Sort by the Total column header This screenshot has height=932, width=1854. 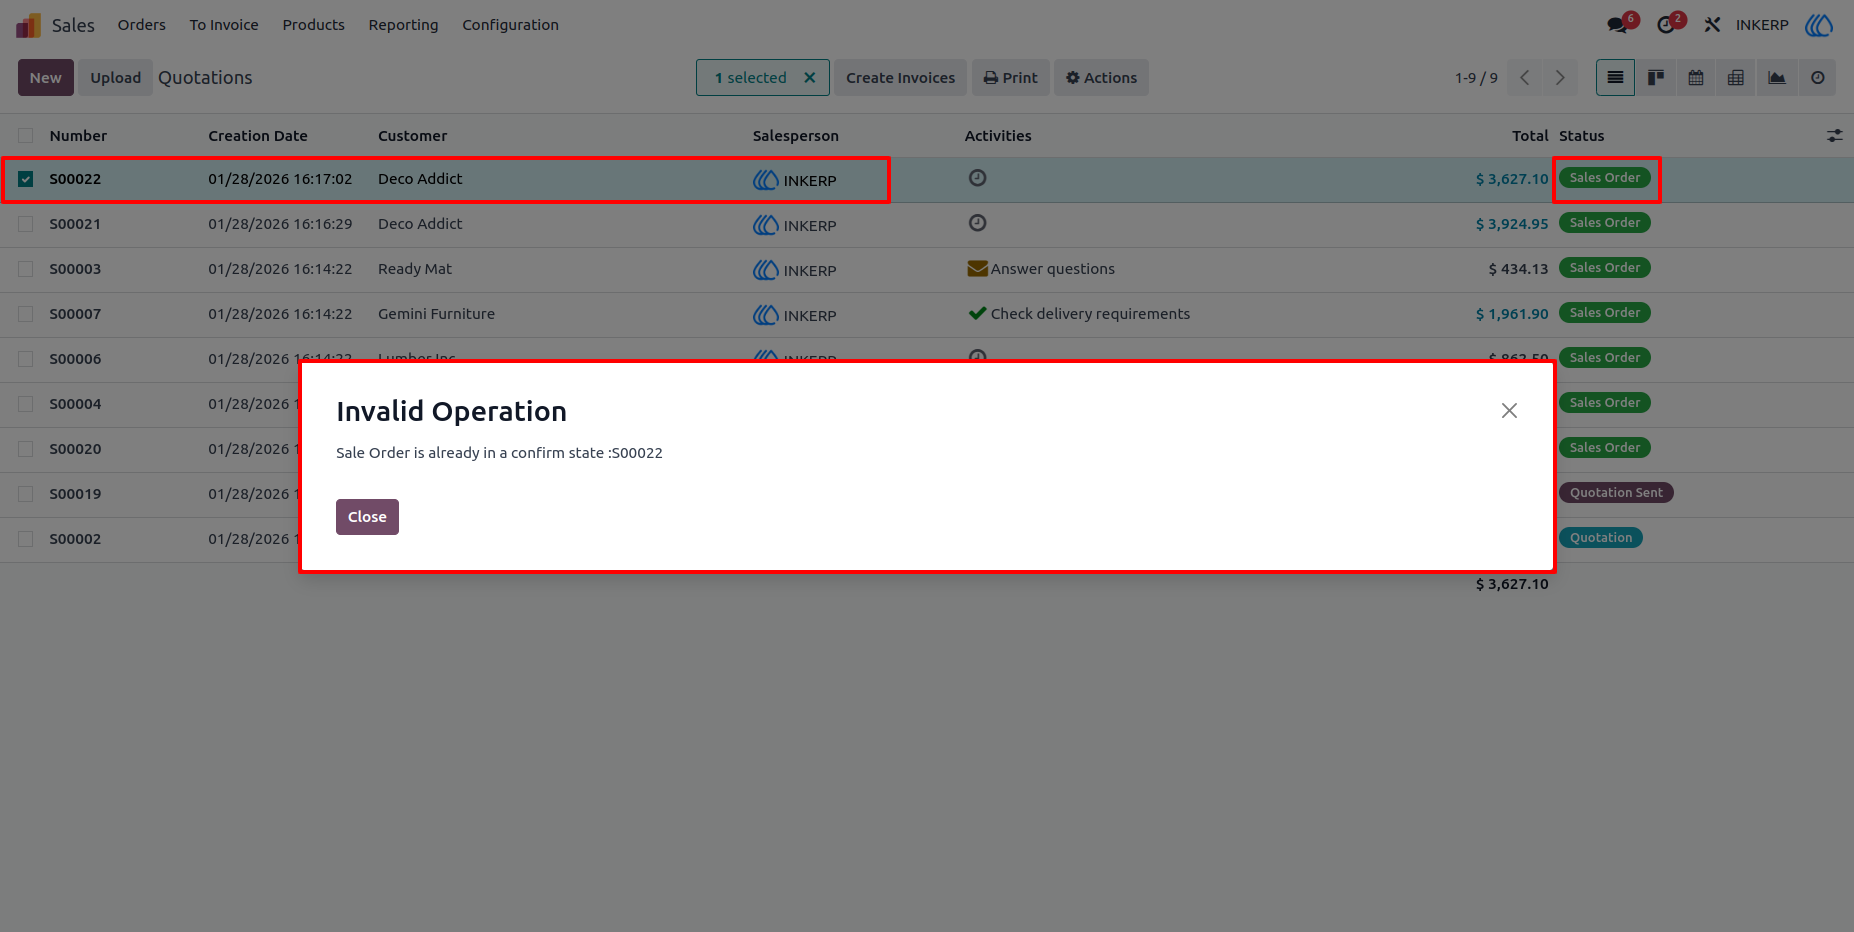pyautogui.click(x=1530, y=136)
